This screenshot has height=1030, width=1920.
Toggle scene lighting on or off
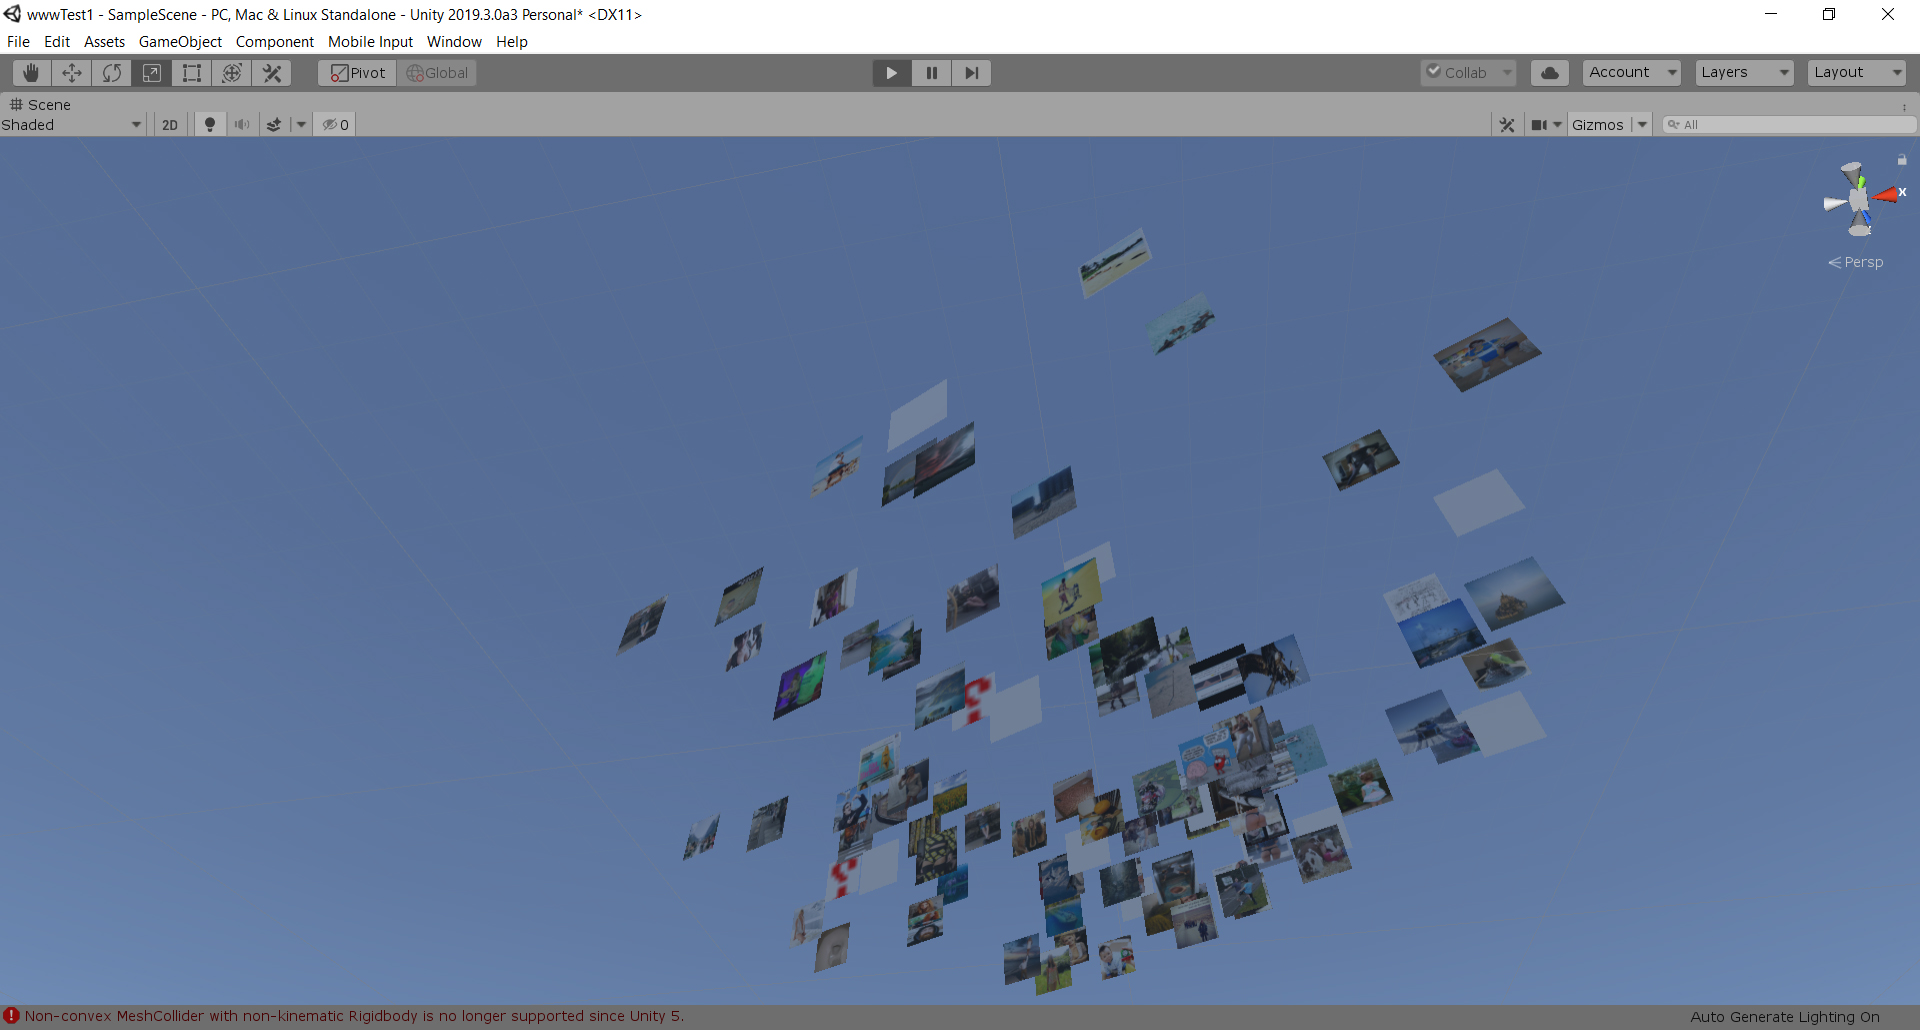point(210,125)
